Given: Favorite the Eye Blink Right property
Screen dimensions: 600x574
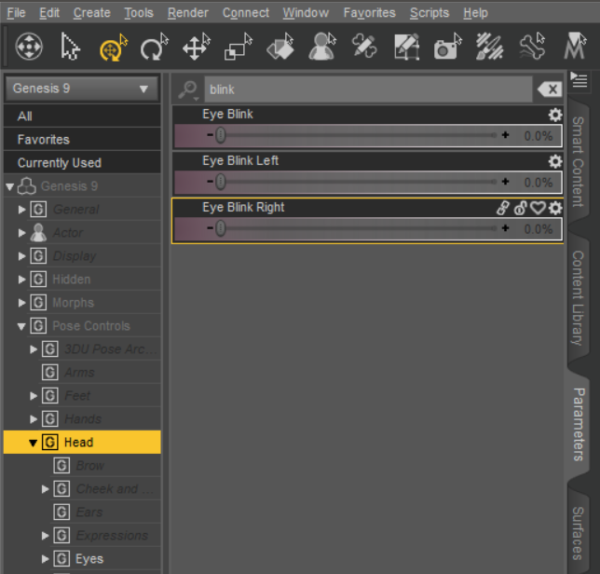Looking at the screenshot, I should tap(538, 208).
